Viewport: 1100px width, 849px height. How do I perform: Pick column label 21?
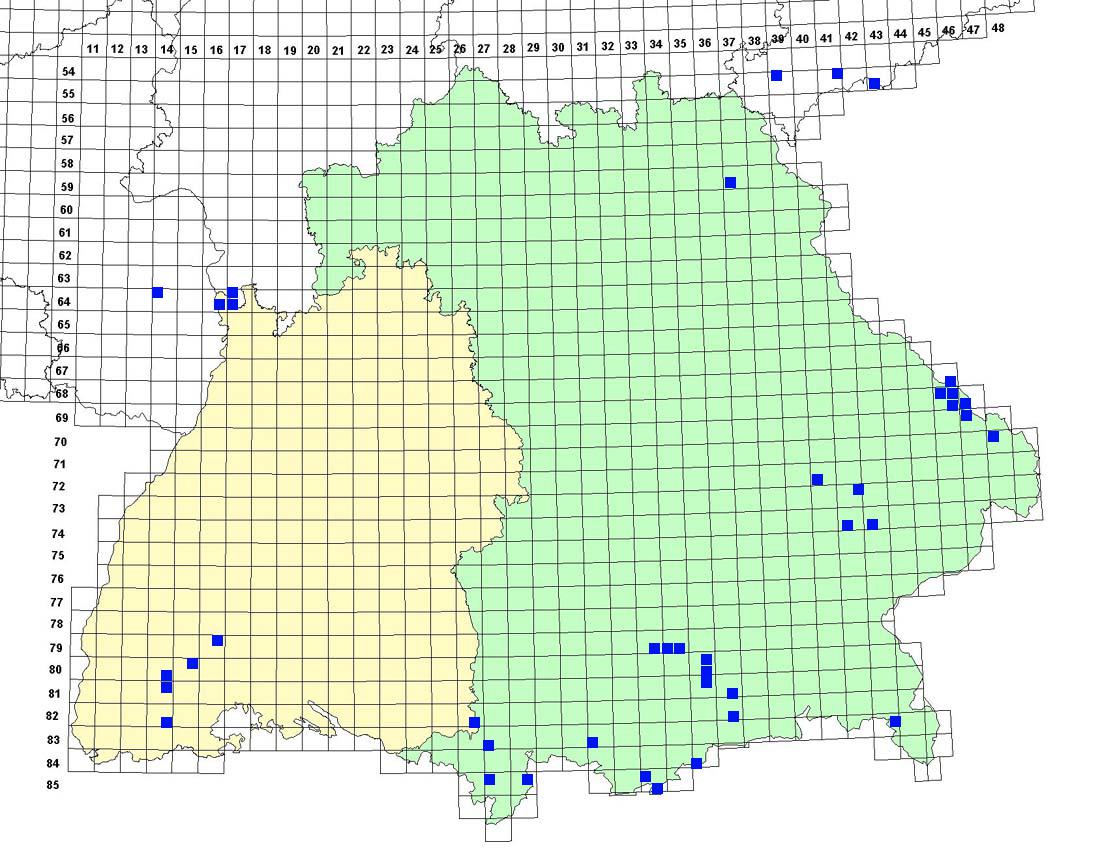tap(338, 51)
